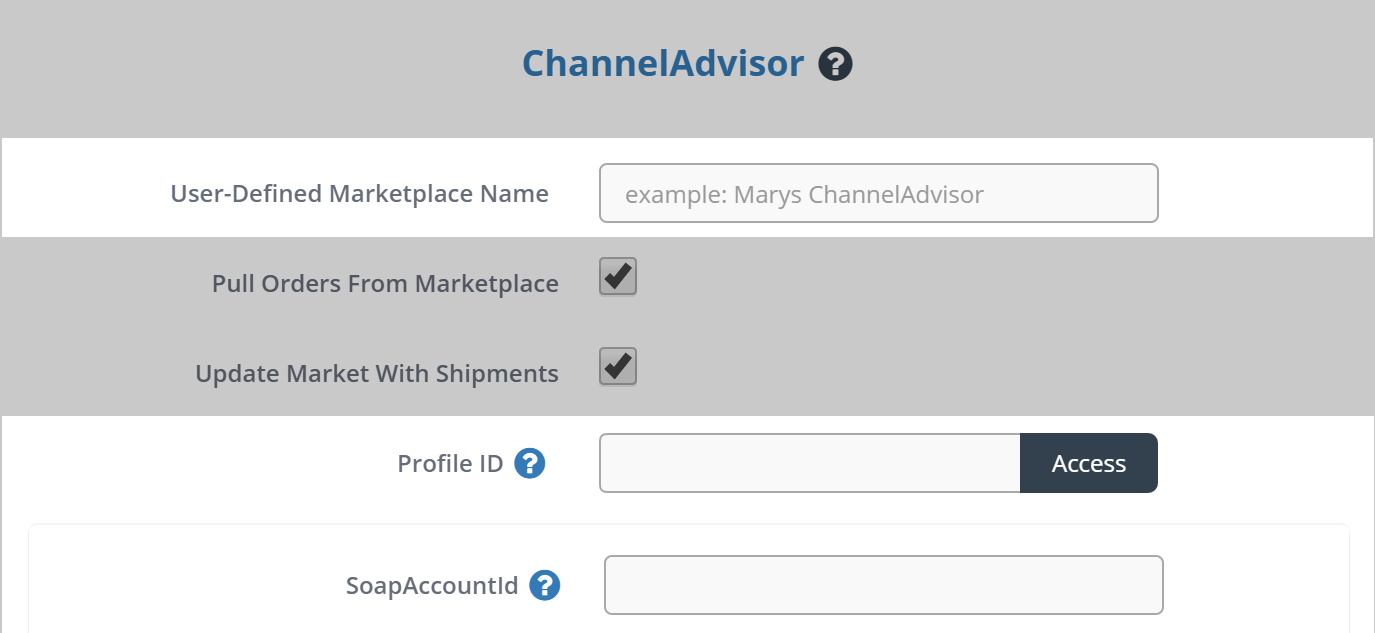Viewport: 1375px width, 633px height.
Task: Click the Pull Orders From Marketplace label
Action: click(x=385, y=284)
